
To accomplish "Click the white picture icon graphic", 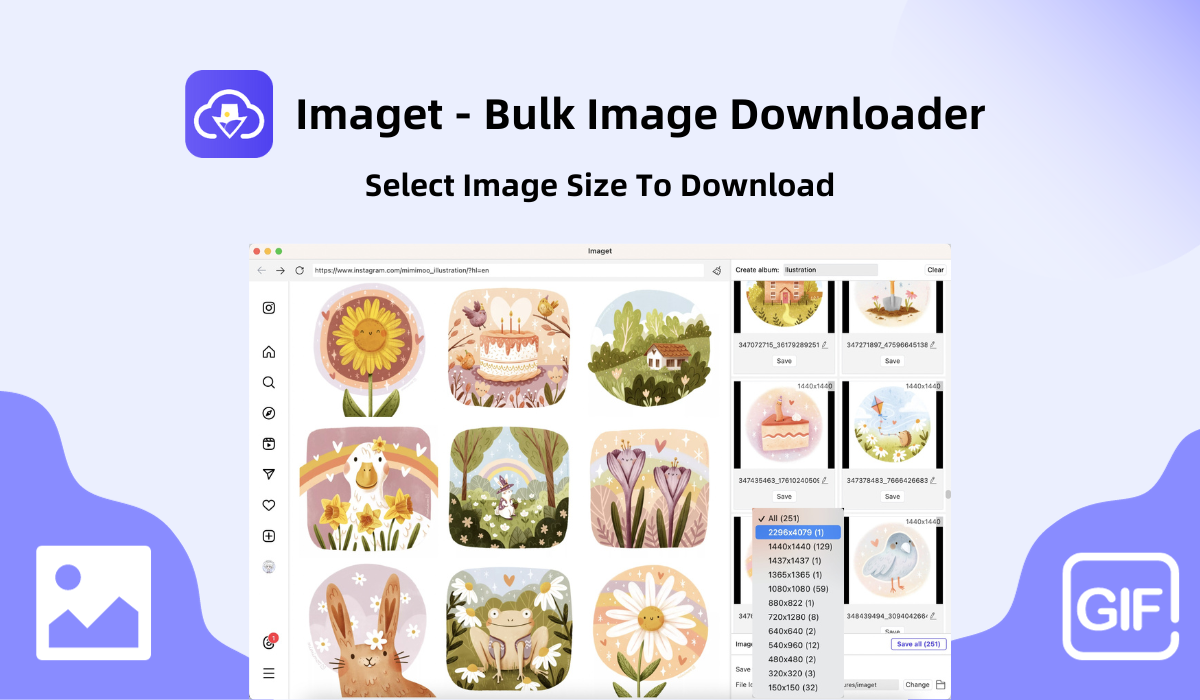I will 94,603.
